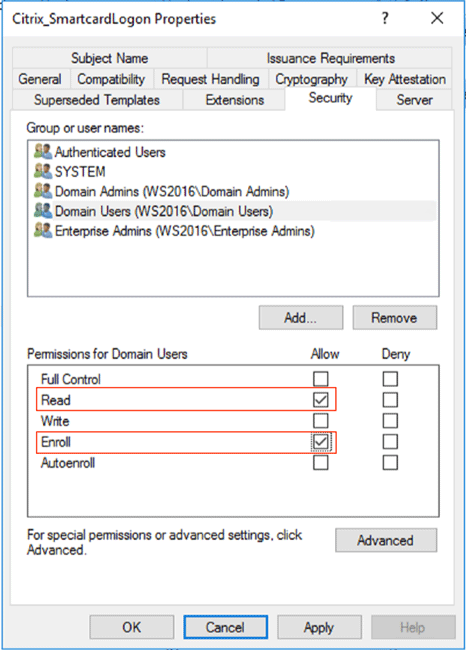Open the Server tab
Image resolution: width=466 pixels, height=650 pixels.
pyautogui.click(x=414, y=100)
